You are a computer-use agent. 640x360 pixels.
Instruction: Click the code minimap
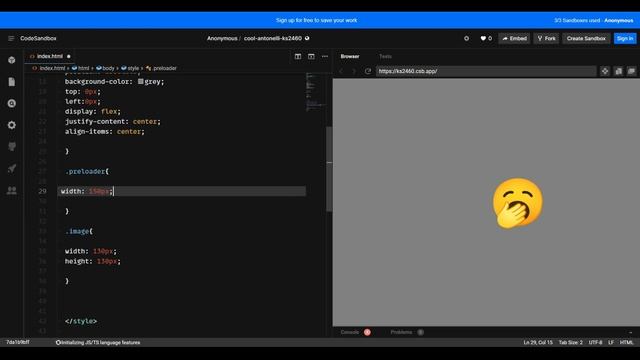point(315,92)
